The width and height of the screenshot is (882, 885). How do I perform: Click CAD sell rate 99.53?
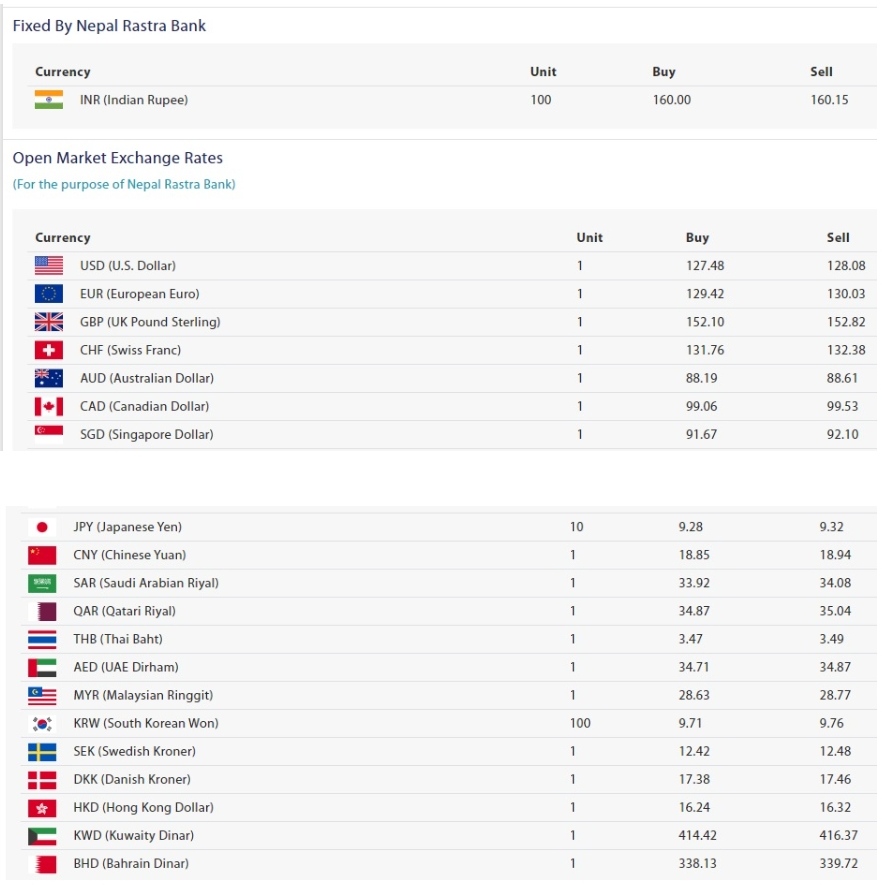coord(842,406)
